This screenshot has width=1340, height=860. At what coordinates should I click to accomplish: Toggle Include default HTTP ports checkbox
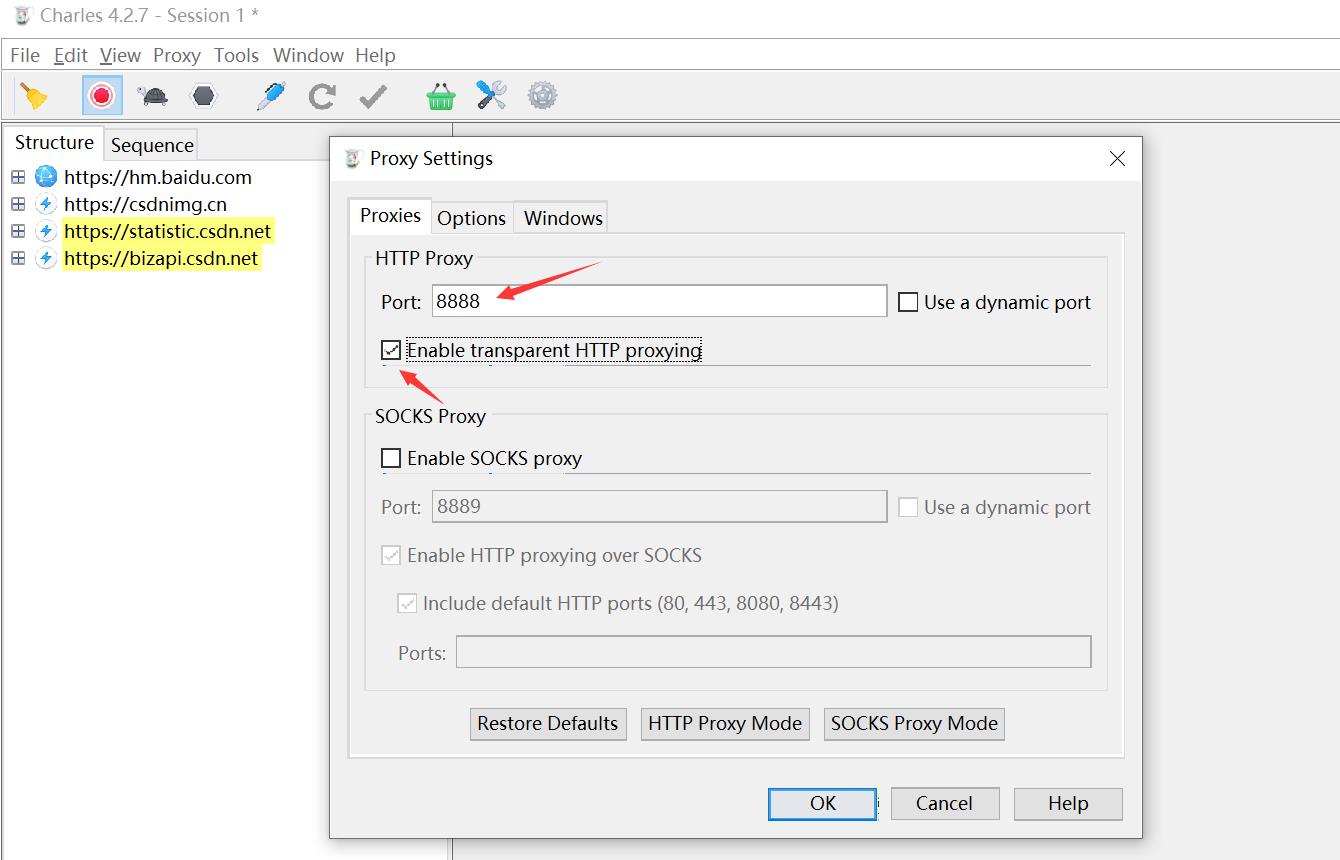point(407,603)
